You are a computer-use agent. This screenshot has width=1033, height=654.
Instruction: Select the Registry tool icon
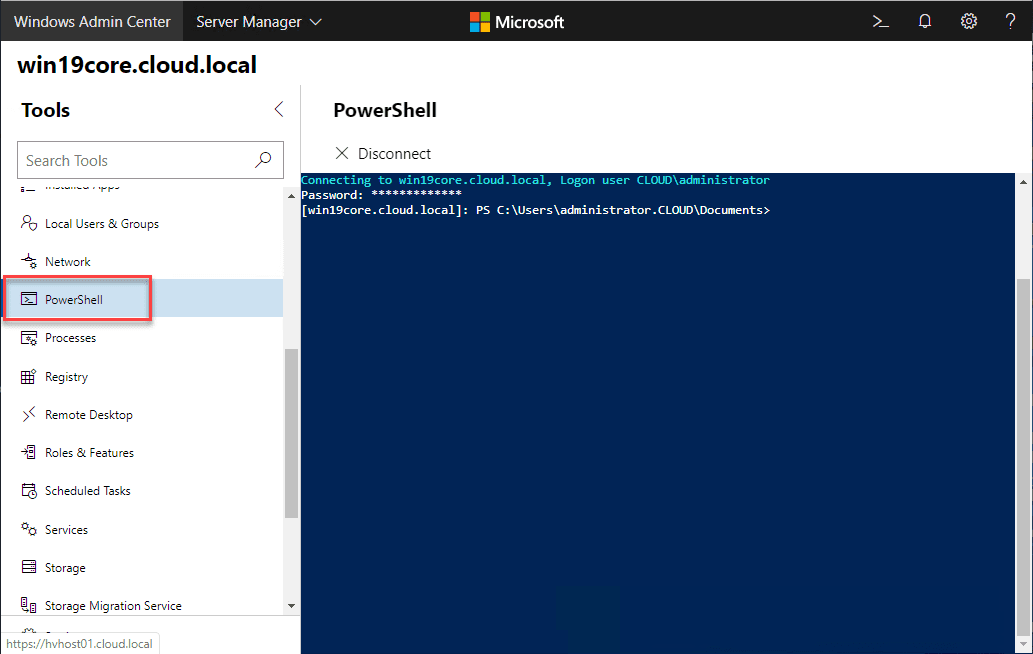coord(28,376)
